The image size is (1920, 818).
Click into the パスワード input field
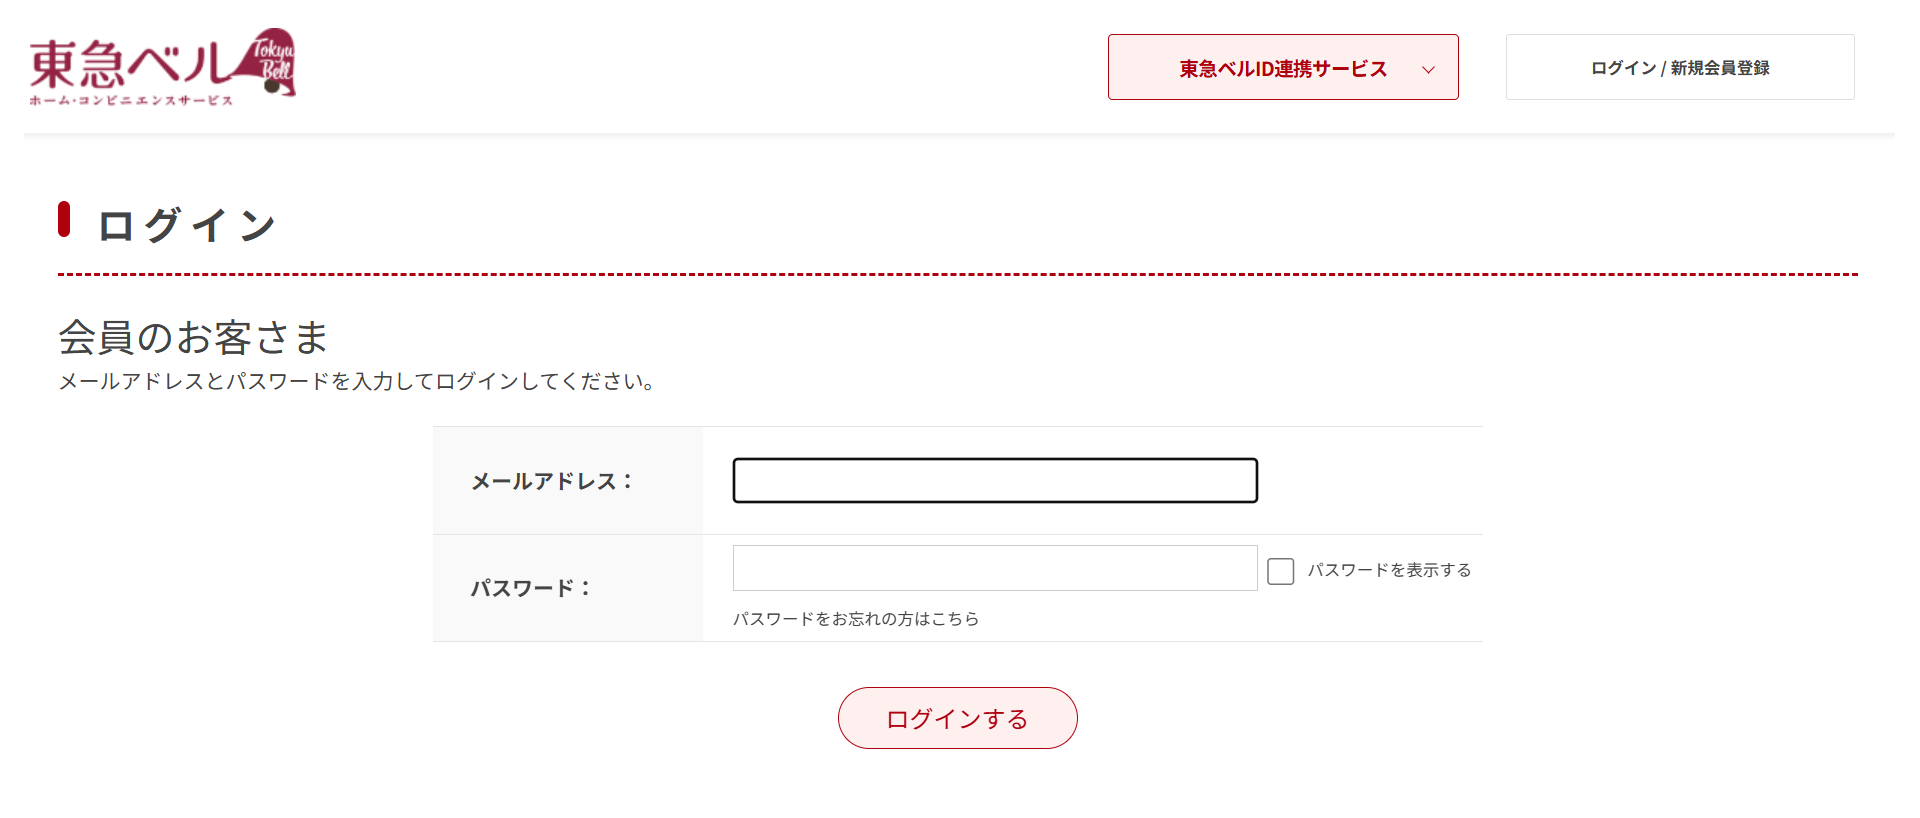[995, 568]
